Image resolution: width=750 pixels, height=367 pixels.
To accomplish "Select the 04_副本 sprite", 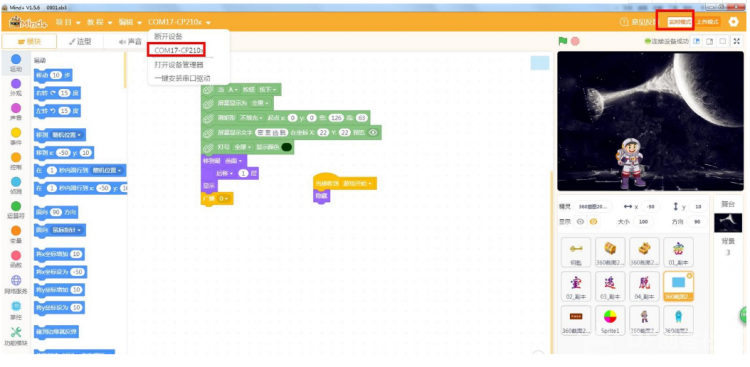I will [x=644, y=286].
